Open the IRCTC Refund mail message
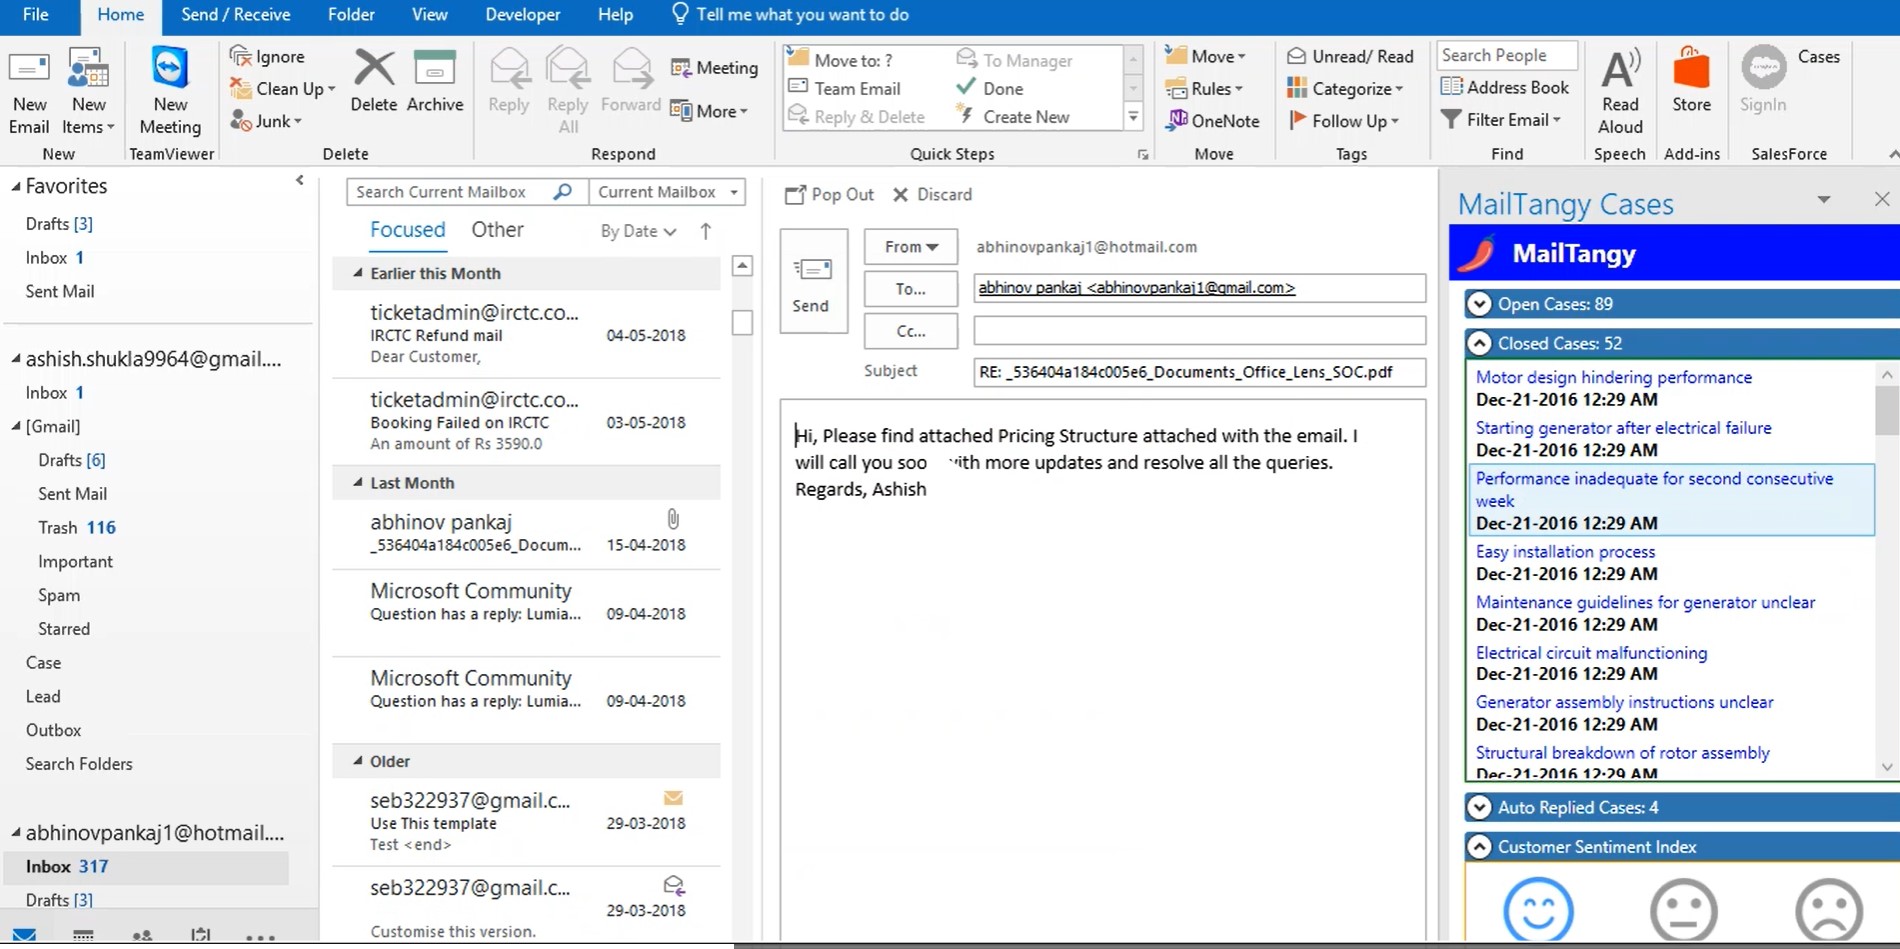The width and height of the screenshot is (1900, 949). tap(526, 334)
